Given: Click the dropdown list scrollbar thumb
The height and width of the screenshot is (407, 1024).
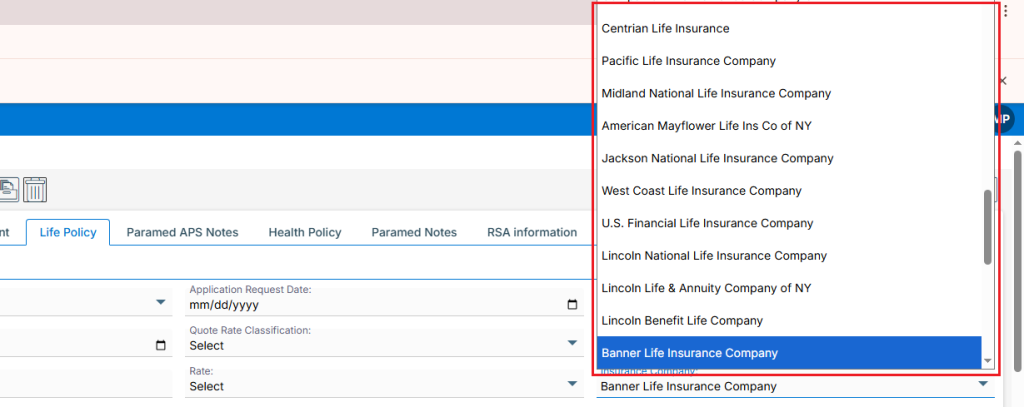Looking at the screenshot, I should click(988, 227).
